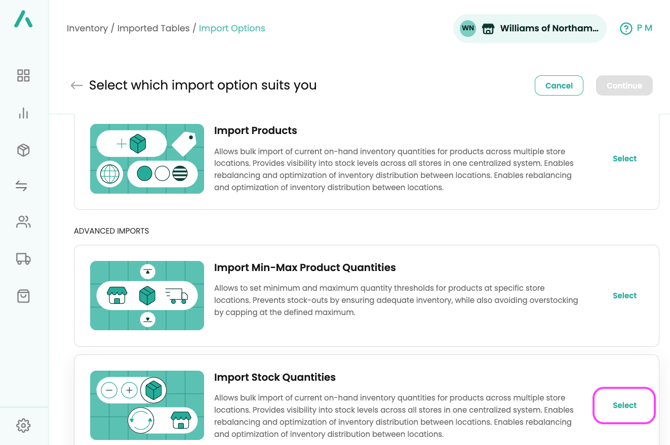Viewport: 670px width, 445px height.
Task: Open the bar chart analytics icon
Action: [23, 113]
